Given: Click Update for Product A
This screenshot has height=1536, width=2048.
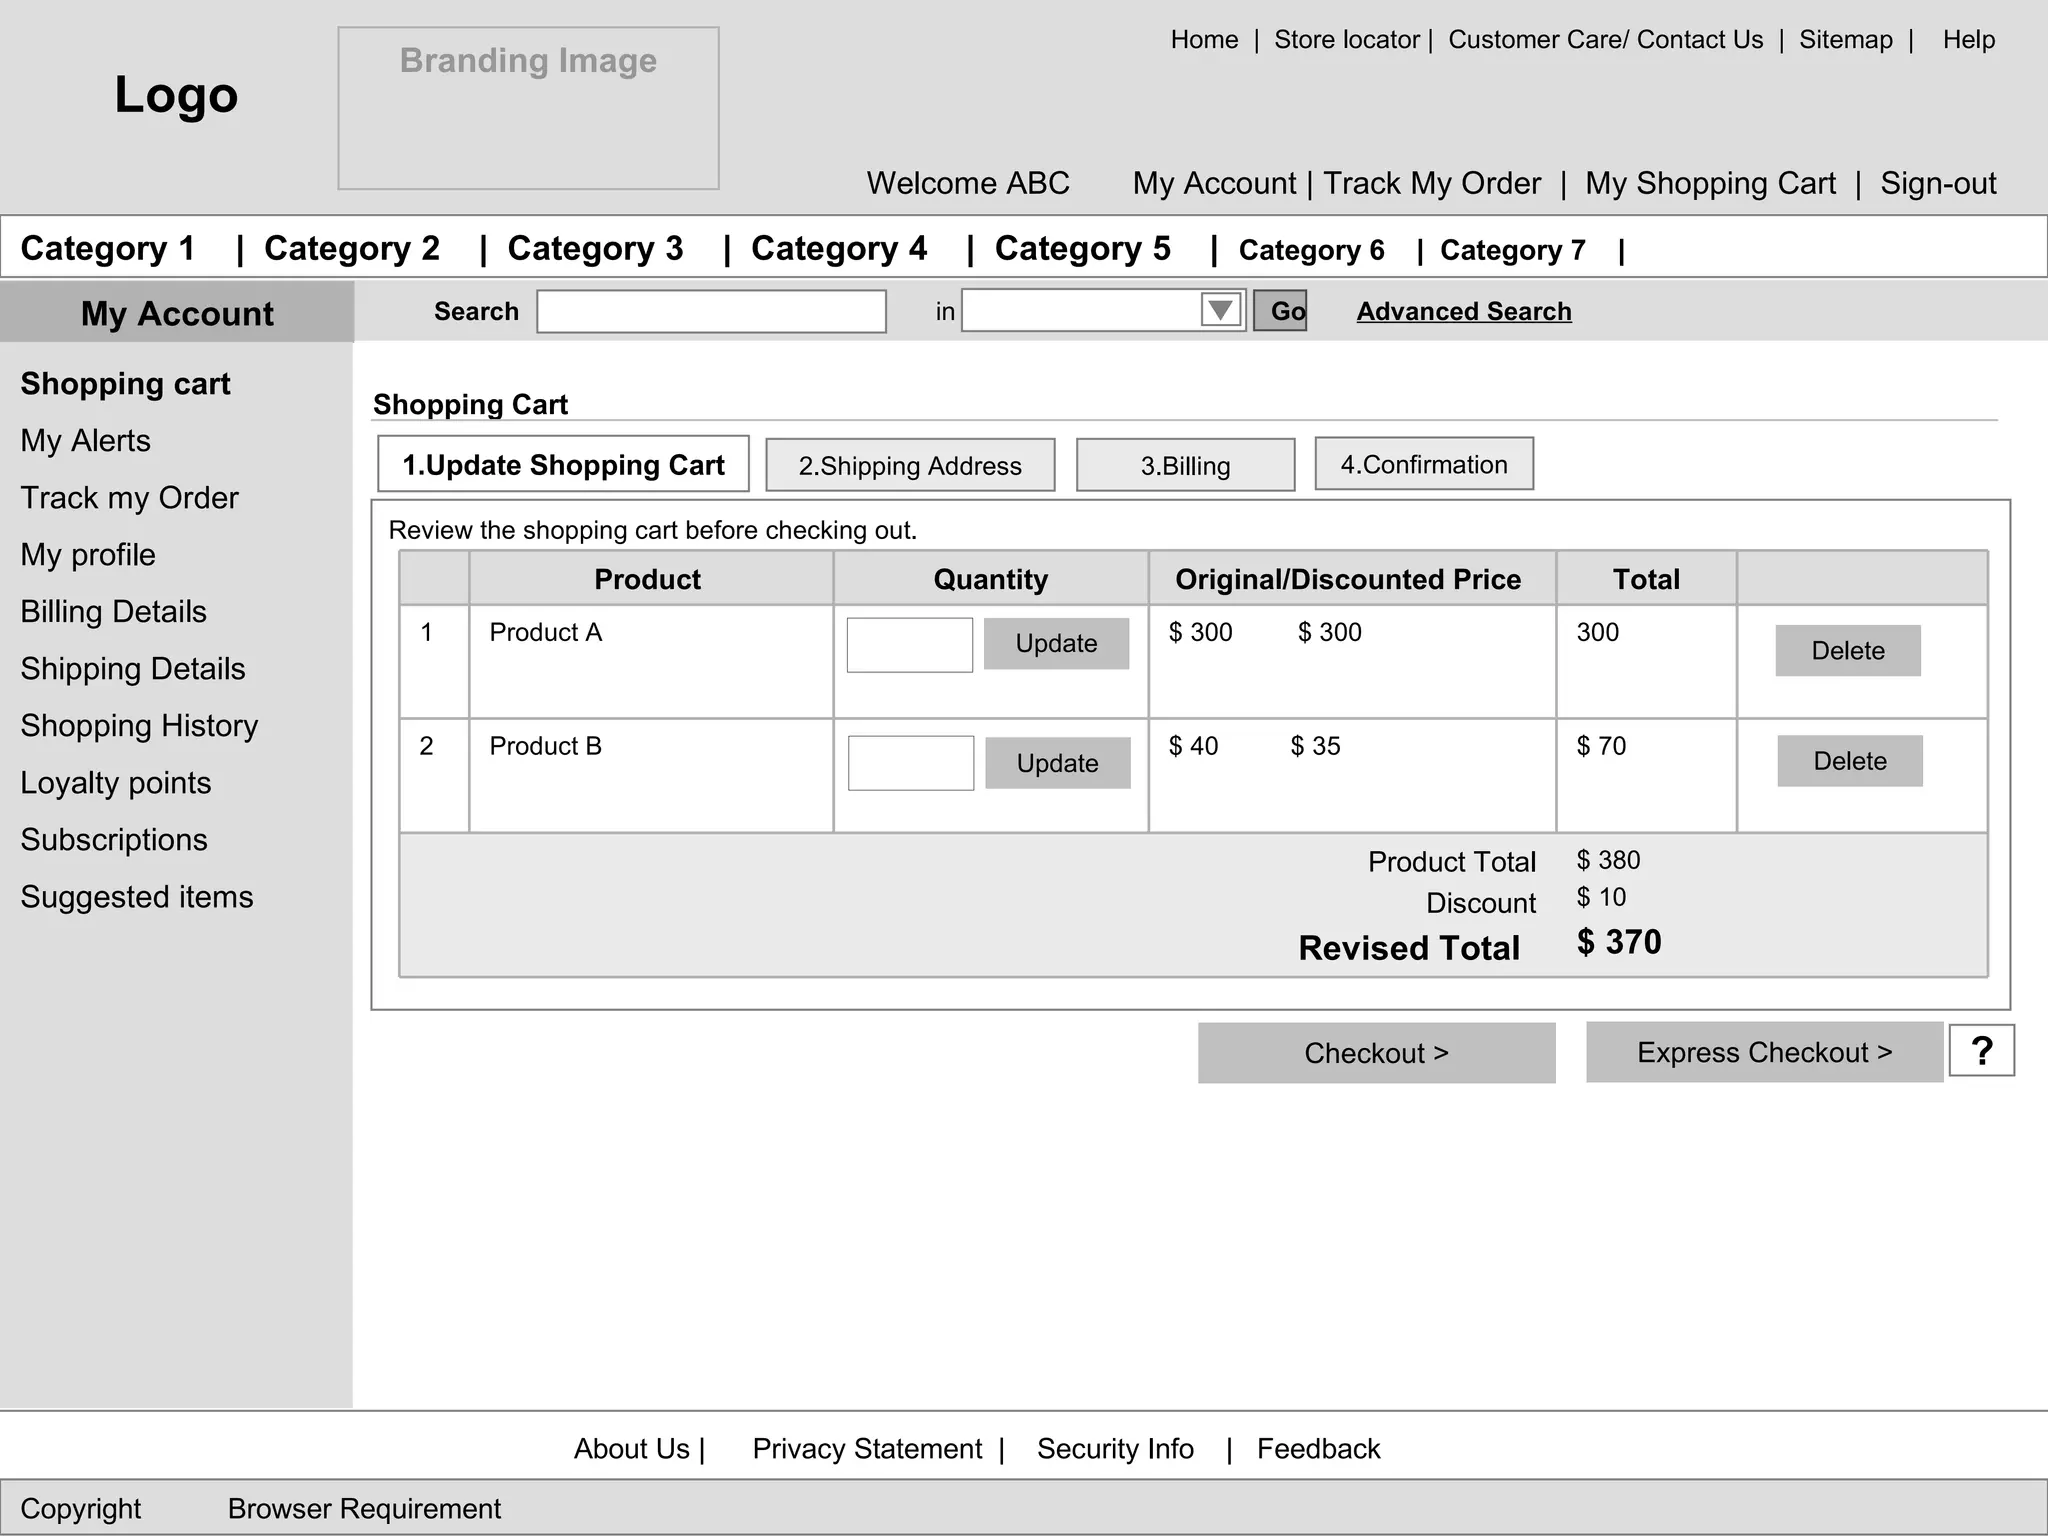Looking at the screenshot, I should coord(1056,643).
